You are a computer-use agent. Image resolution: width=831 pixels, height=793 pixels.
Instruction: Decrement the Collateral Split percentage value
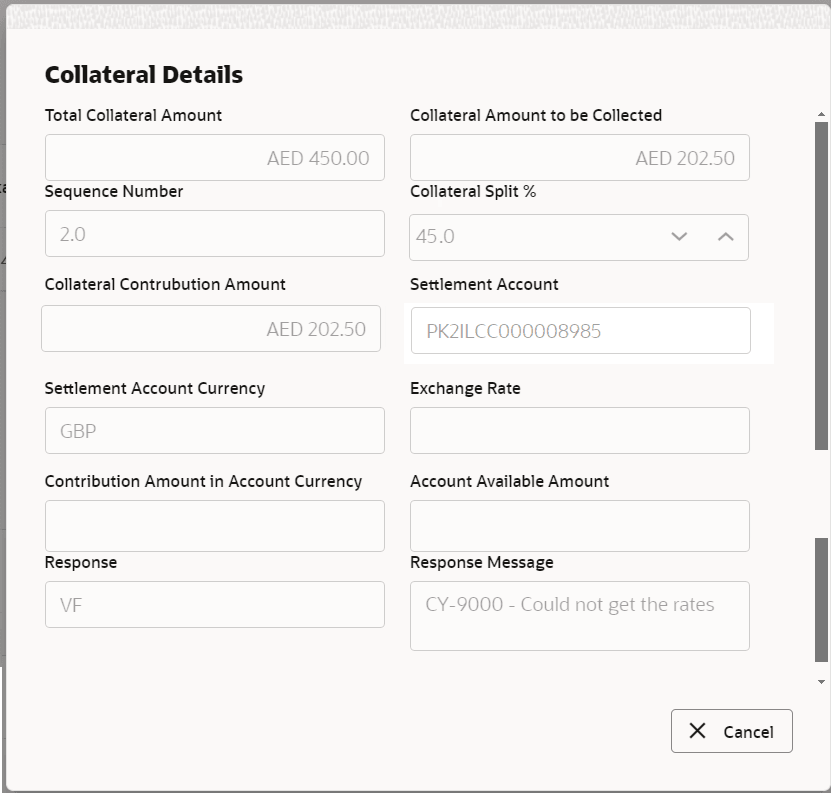pos(680,237)
